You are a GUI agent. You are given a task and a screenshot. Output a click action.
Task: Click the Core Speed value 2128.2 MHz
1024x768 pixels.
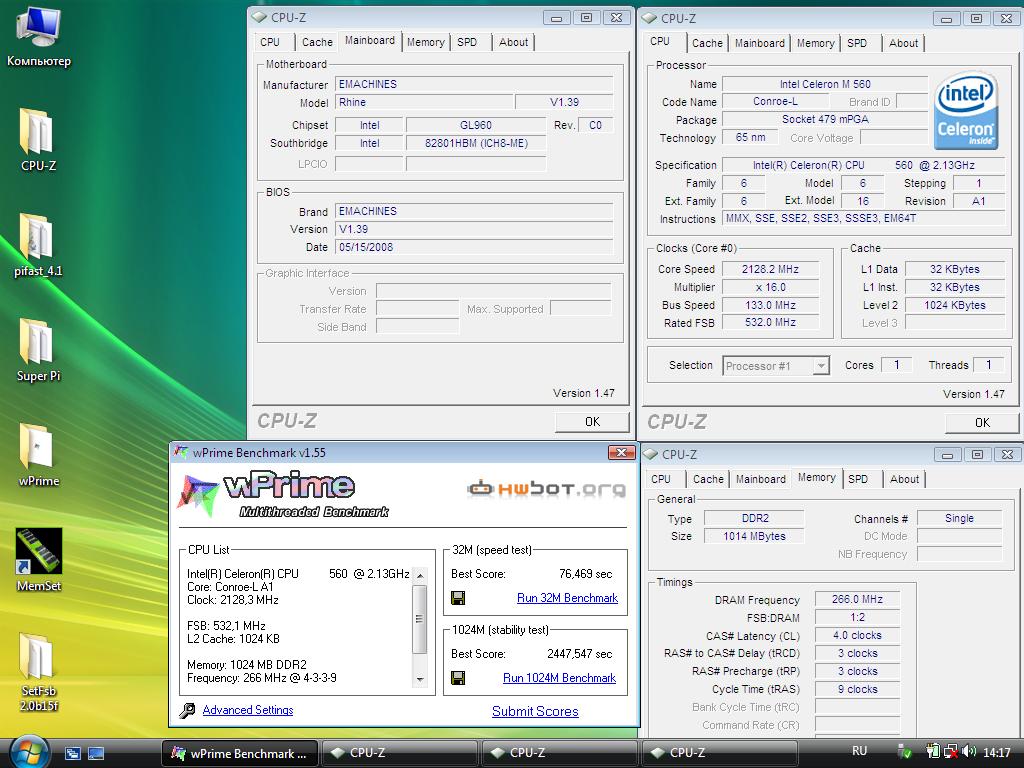[x=770, y=269]
